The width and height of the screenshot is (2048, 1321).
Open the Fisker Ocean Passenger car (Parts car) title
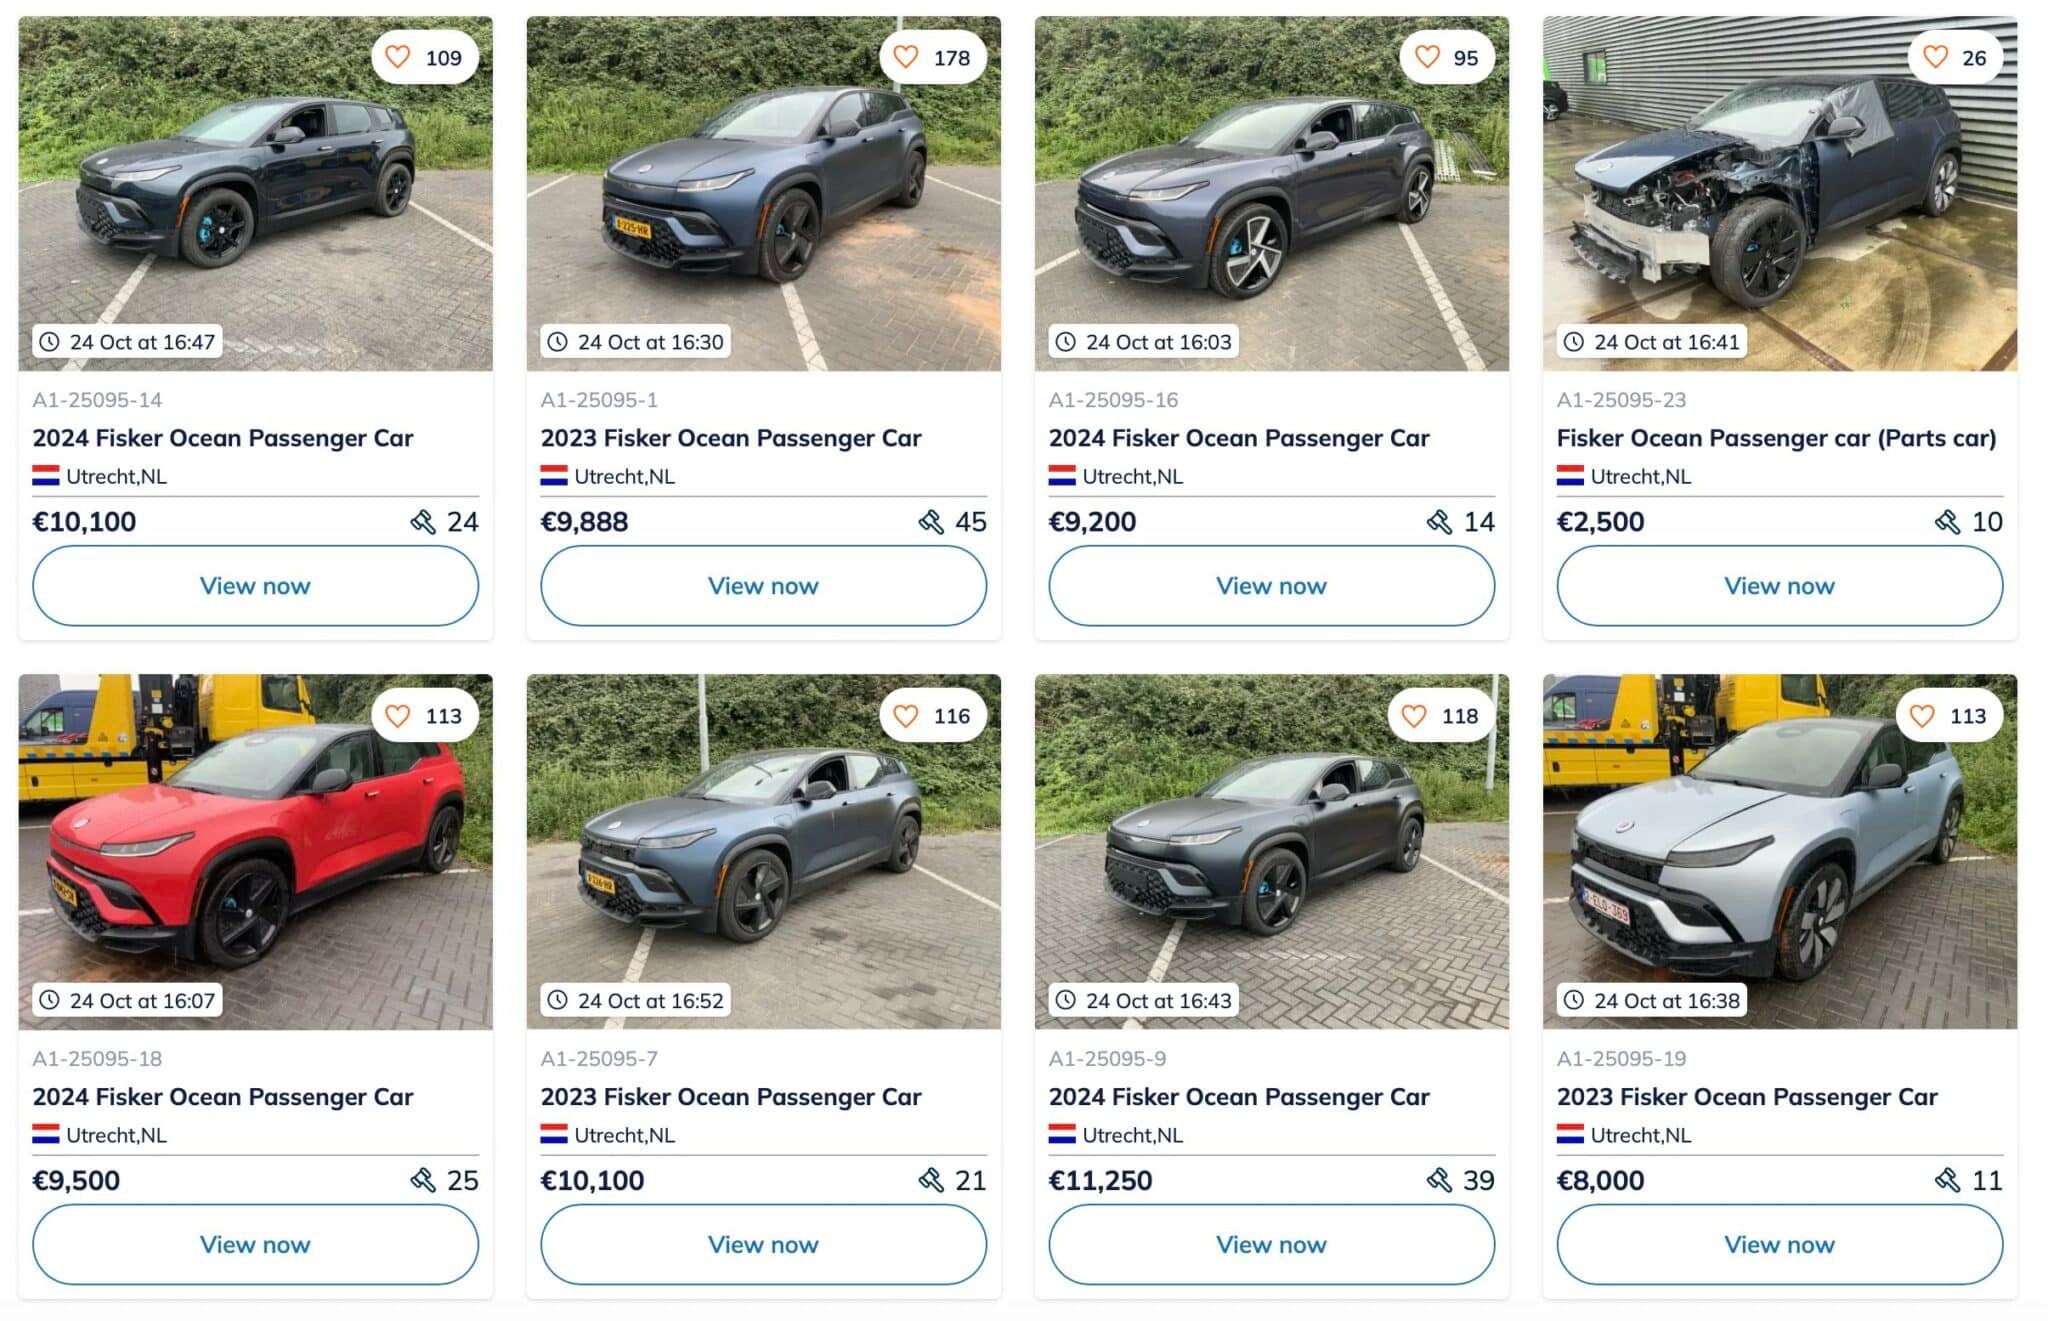1776,438
